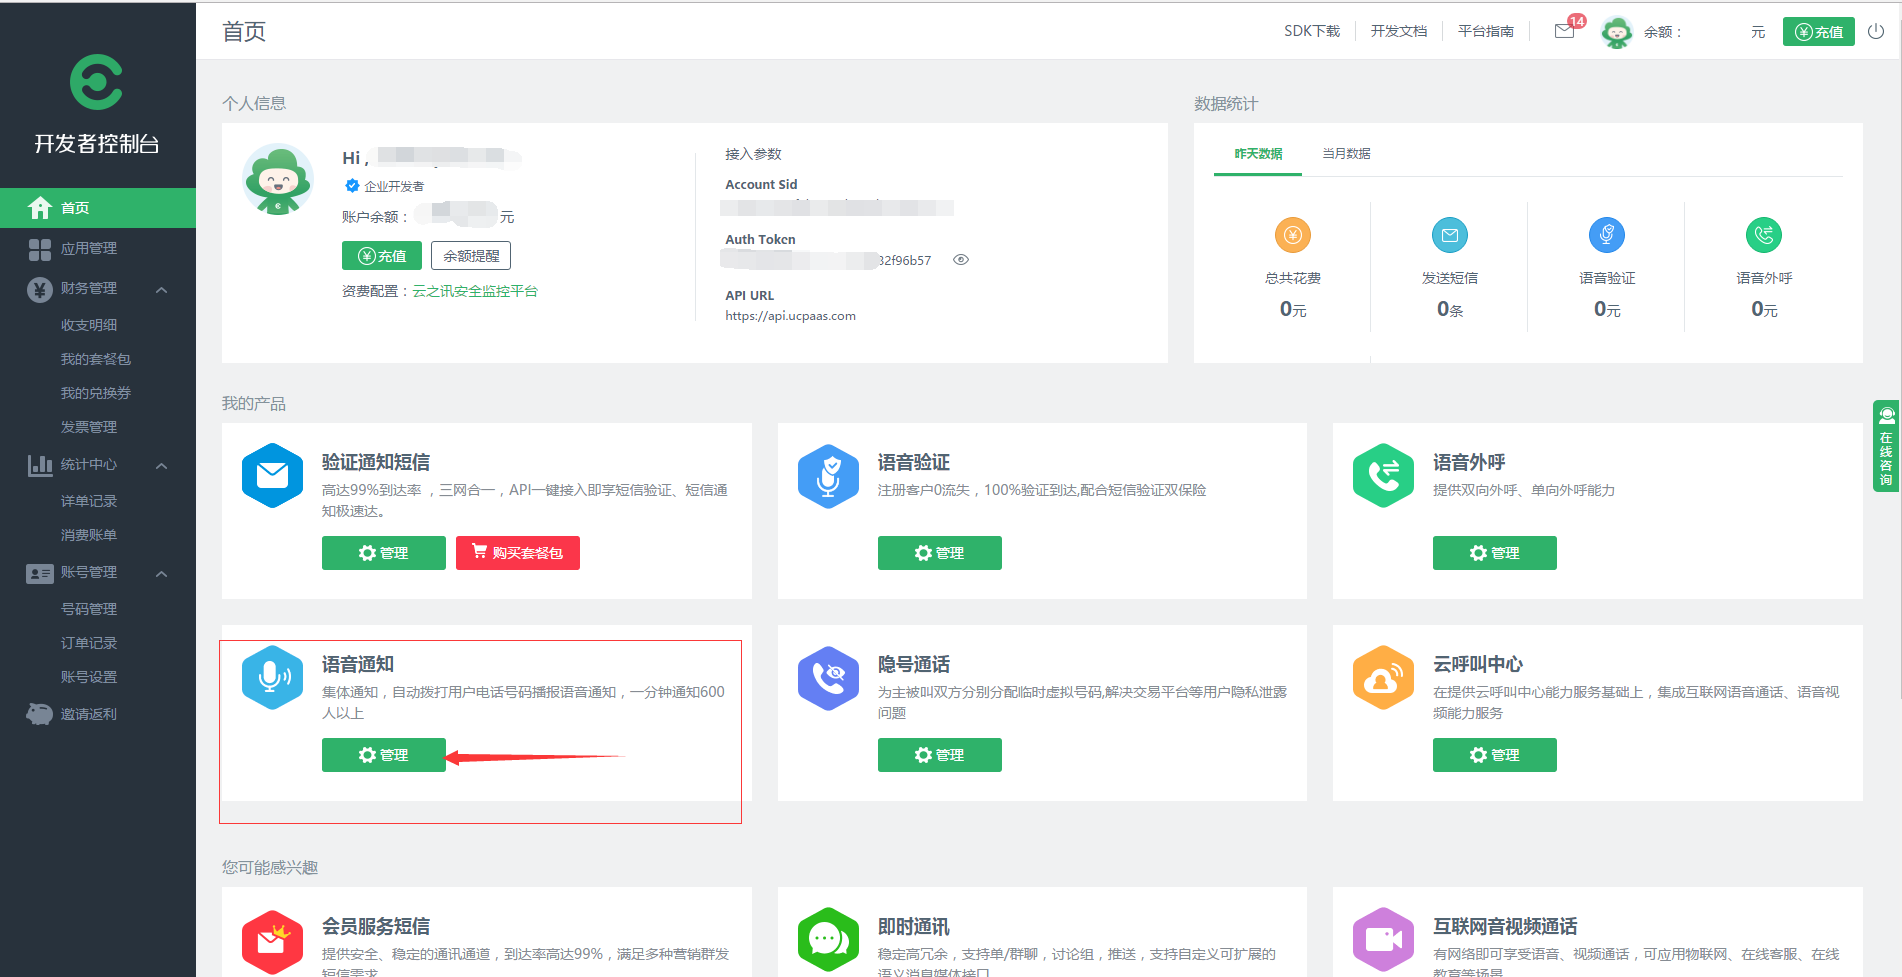Collapse the 财务管理 sidebar section
Screen dimensions: 1902x977
(161, 289)
